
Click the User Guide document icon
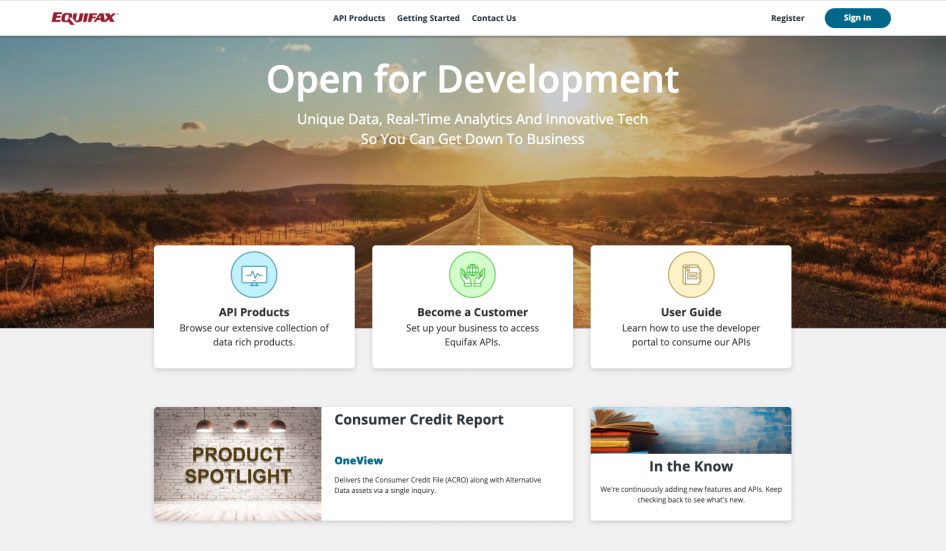tap(690, 274)
